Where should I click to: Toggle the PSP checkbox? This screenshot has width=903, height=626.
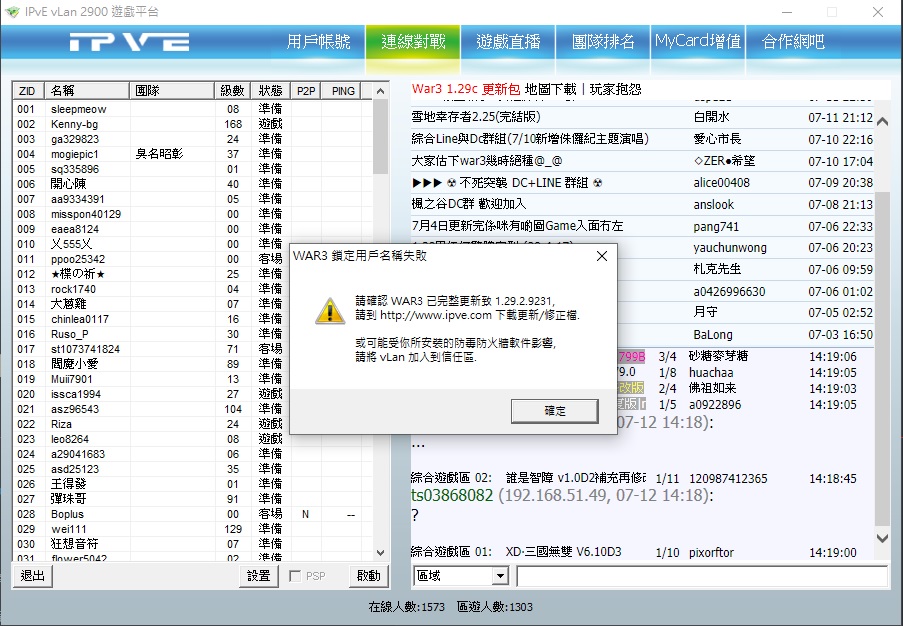[295, 576]
